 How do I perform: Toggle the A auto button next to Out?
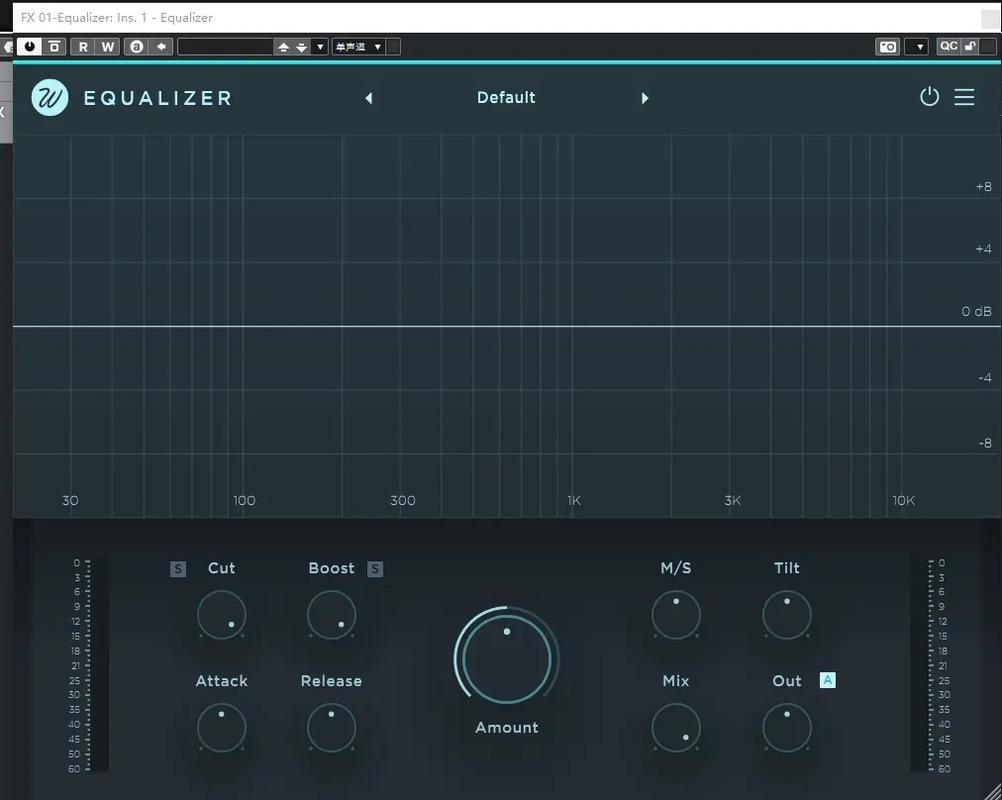[827, 680]
